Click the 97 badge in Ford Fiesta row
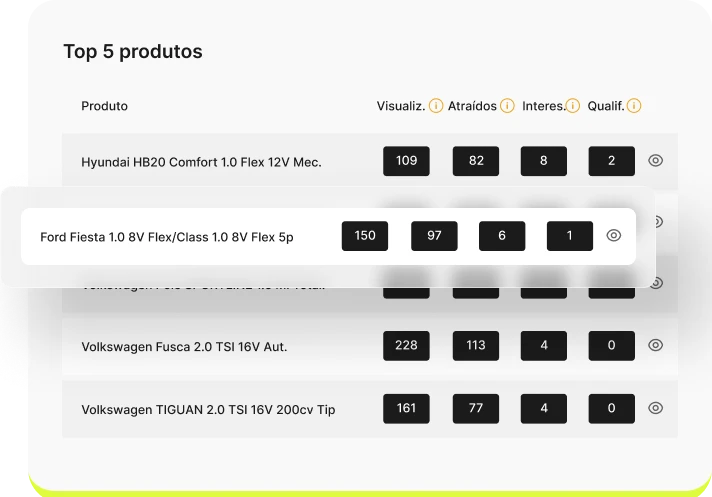The width and height of the screenshot is (712, 497). [x=434, y=236]
